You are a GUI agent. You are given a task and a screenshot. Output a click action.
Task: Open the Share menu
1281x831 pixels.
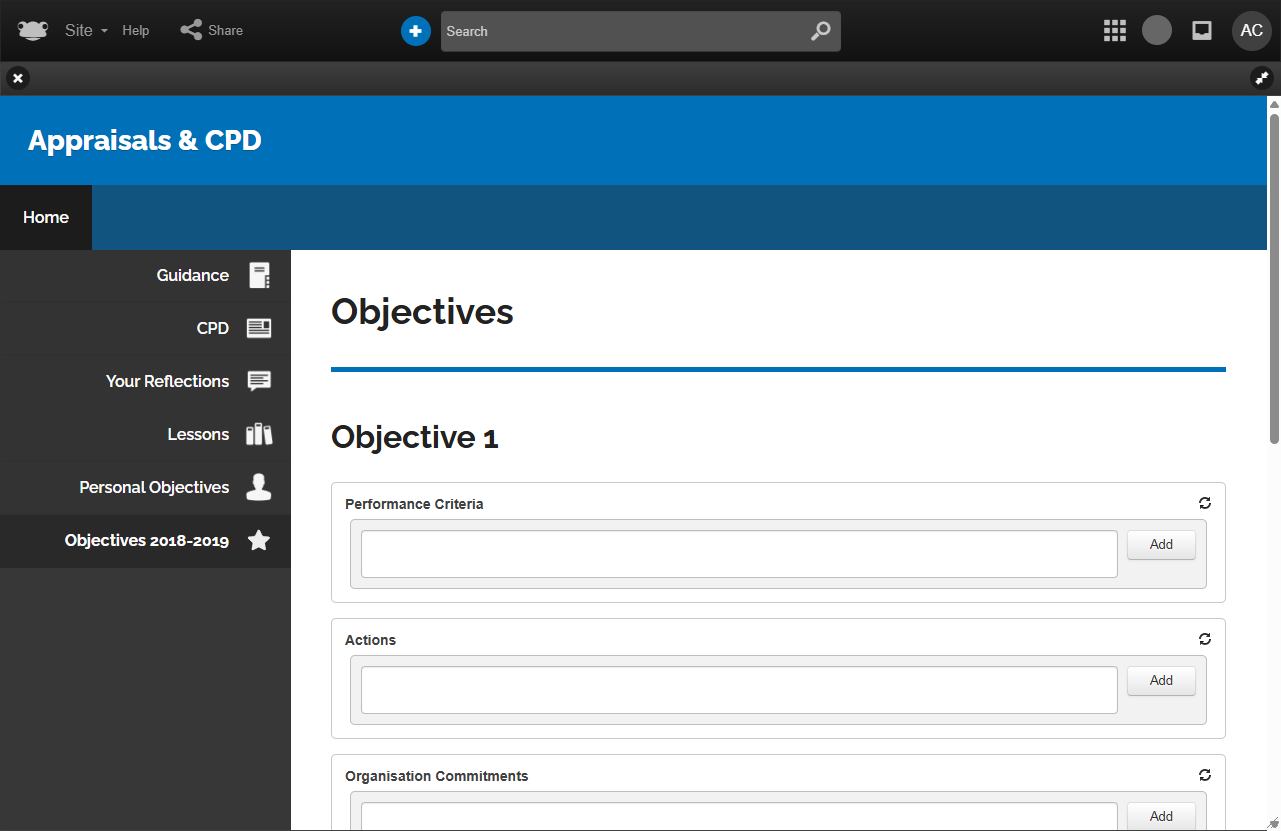(x=212, y=31)
